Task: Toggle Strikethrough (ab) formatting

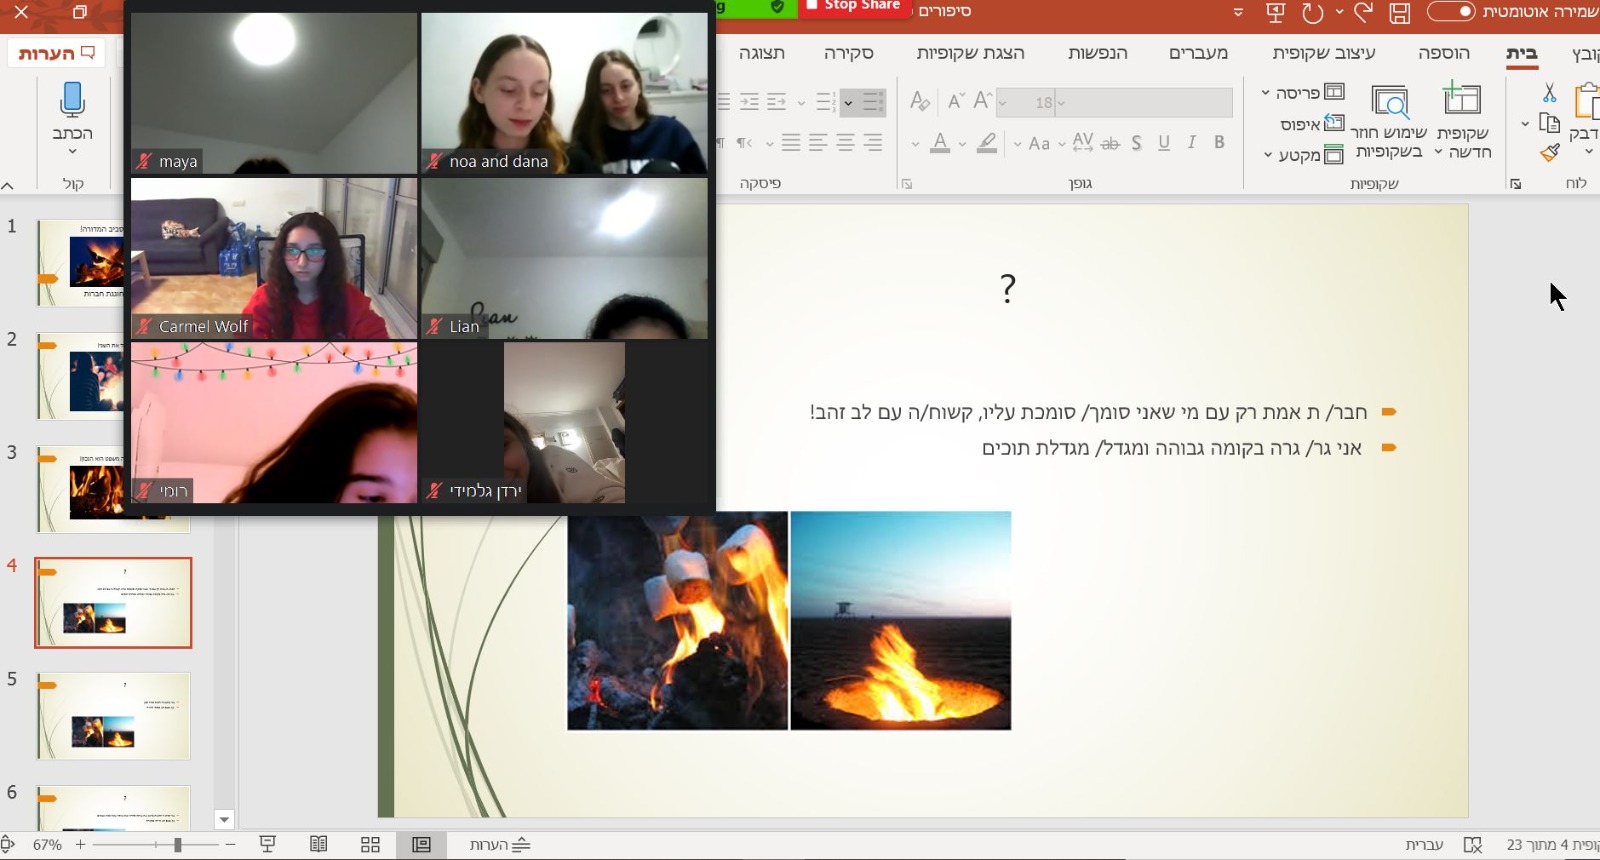Action: (x=1110, y=143)
